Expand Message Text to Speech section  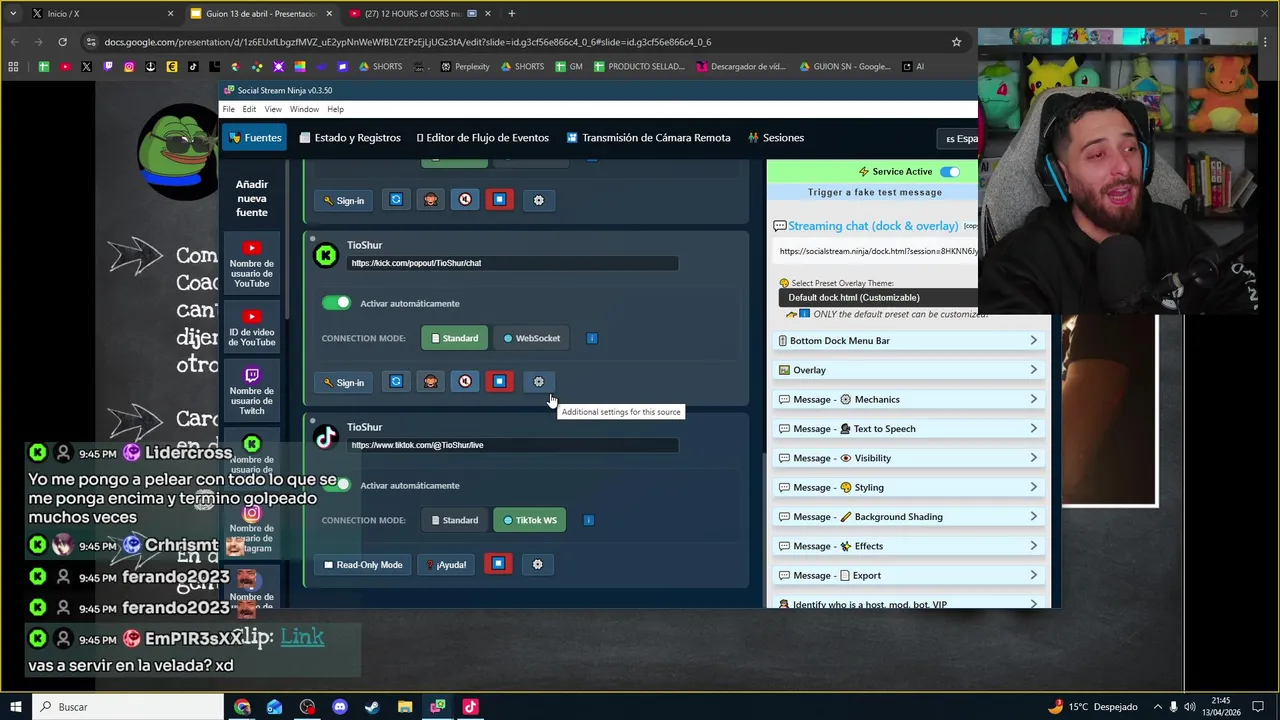[909, 429]
